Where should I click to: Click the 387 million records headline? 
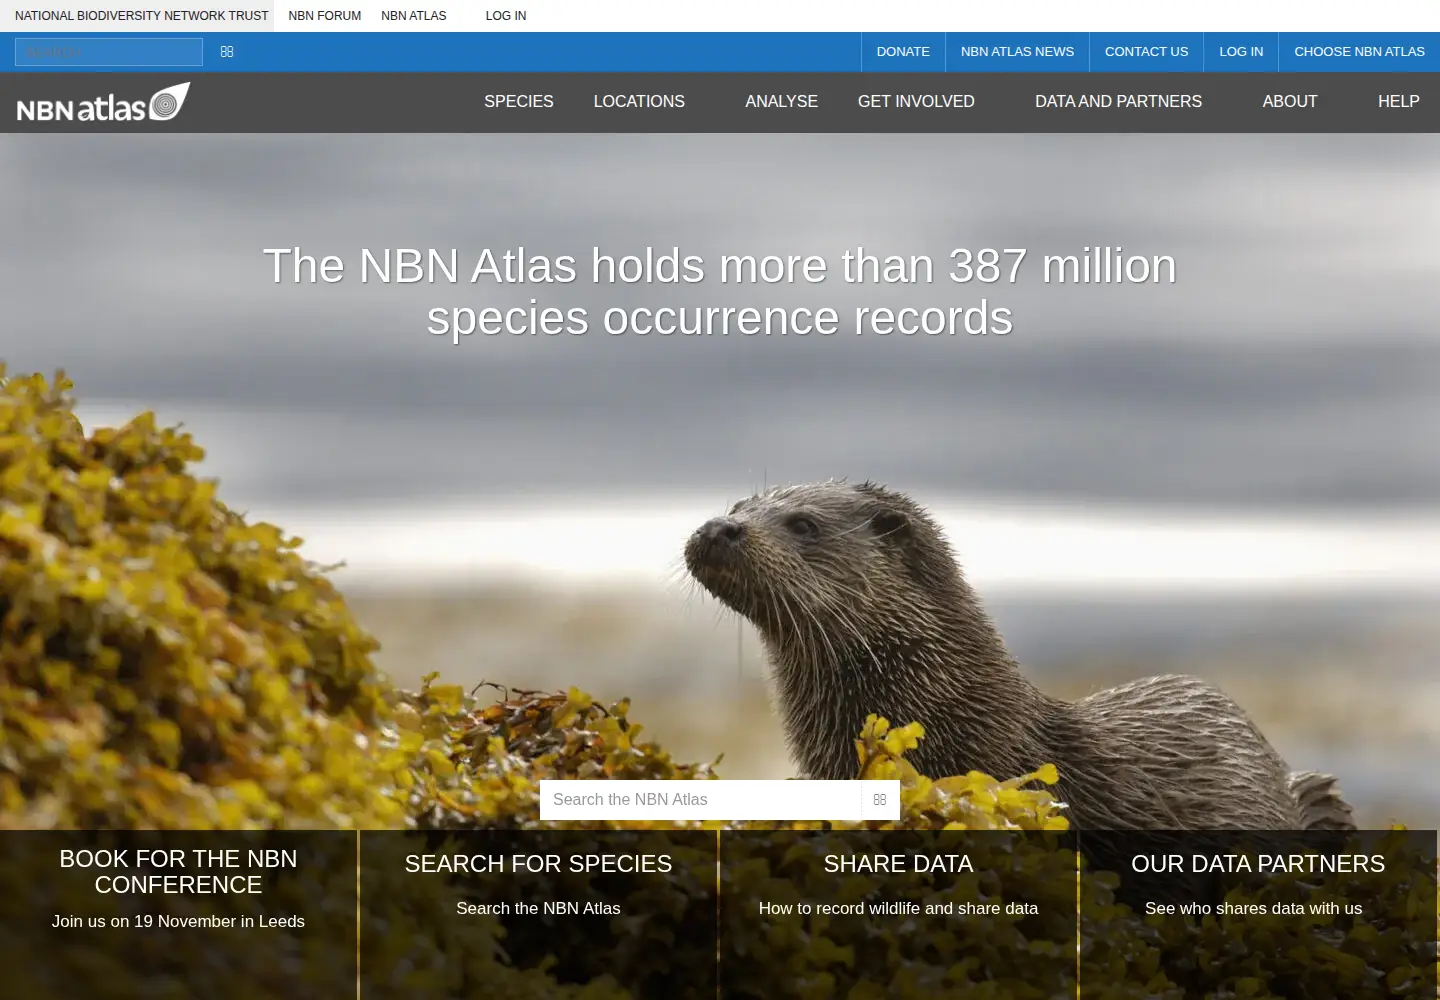tap(720, 292)
